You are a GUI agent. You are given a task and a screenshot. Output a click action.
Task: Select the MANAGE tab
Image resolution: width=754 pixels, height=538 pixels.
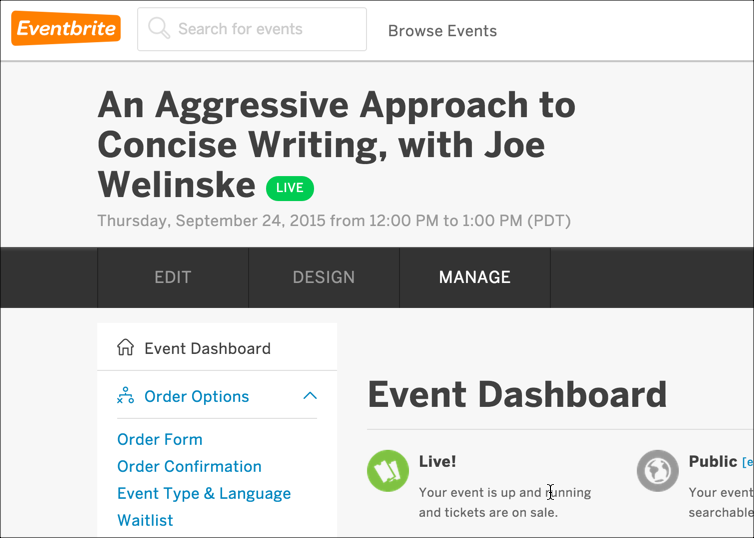click(x=474, y=277)
